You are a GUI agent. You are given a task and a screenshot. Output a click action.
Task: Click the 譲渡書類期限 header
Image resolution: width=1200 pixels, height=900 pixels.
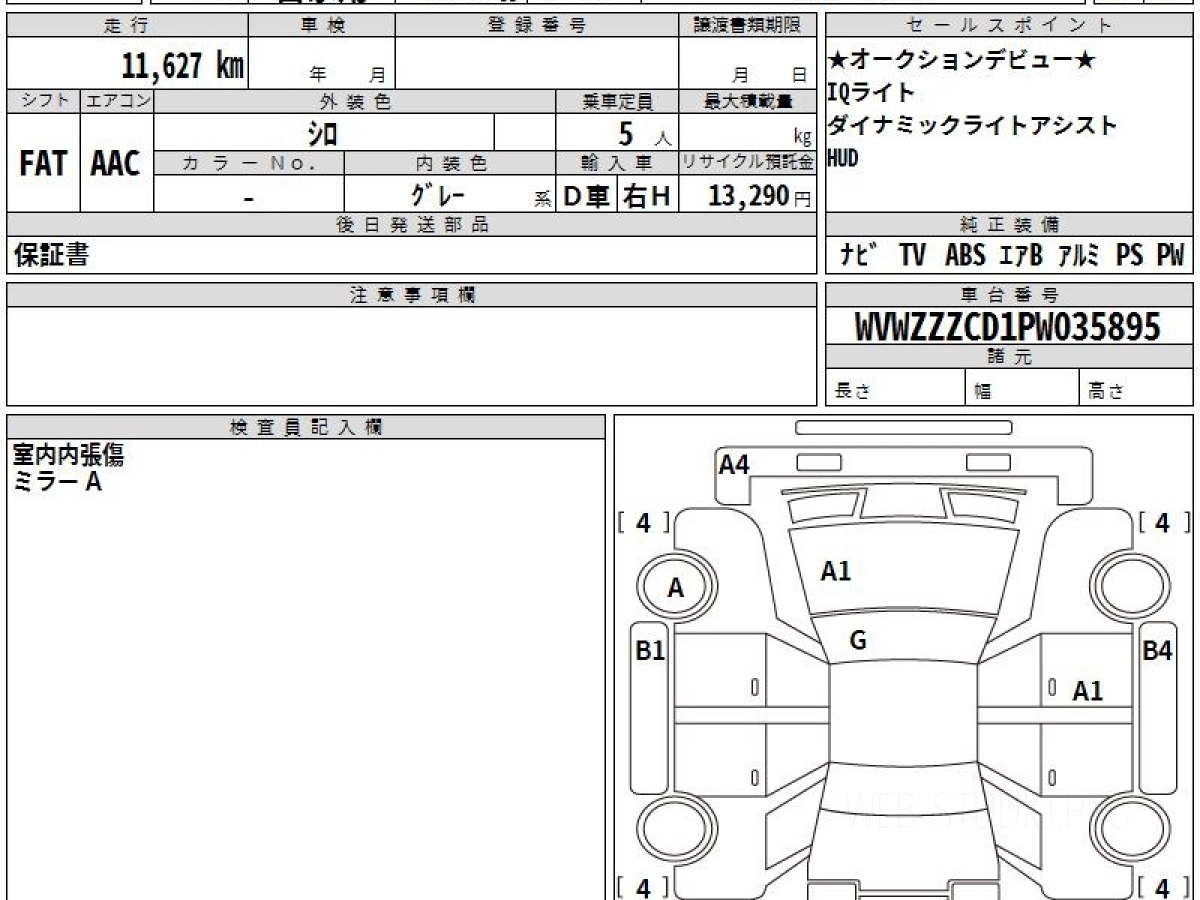[747, 26]
